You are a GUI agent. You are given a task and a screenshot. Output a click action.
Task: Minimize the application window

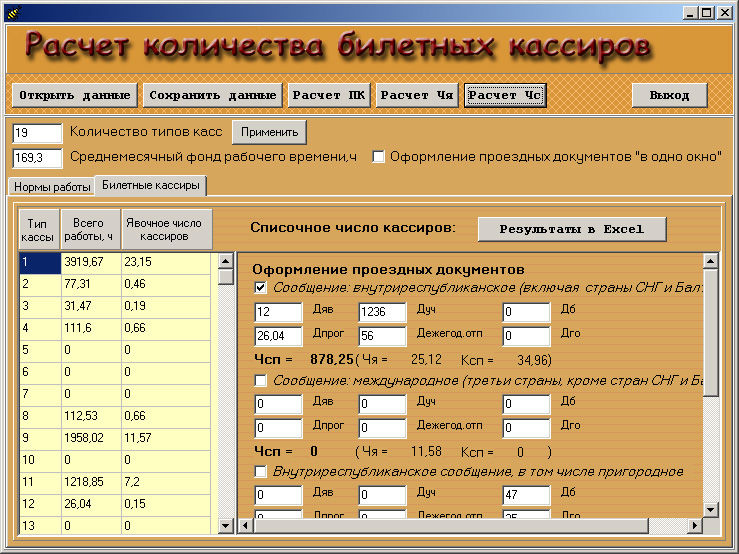click(x=690, y=13)
